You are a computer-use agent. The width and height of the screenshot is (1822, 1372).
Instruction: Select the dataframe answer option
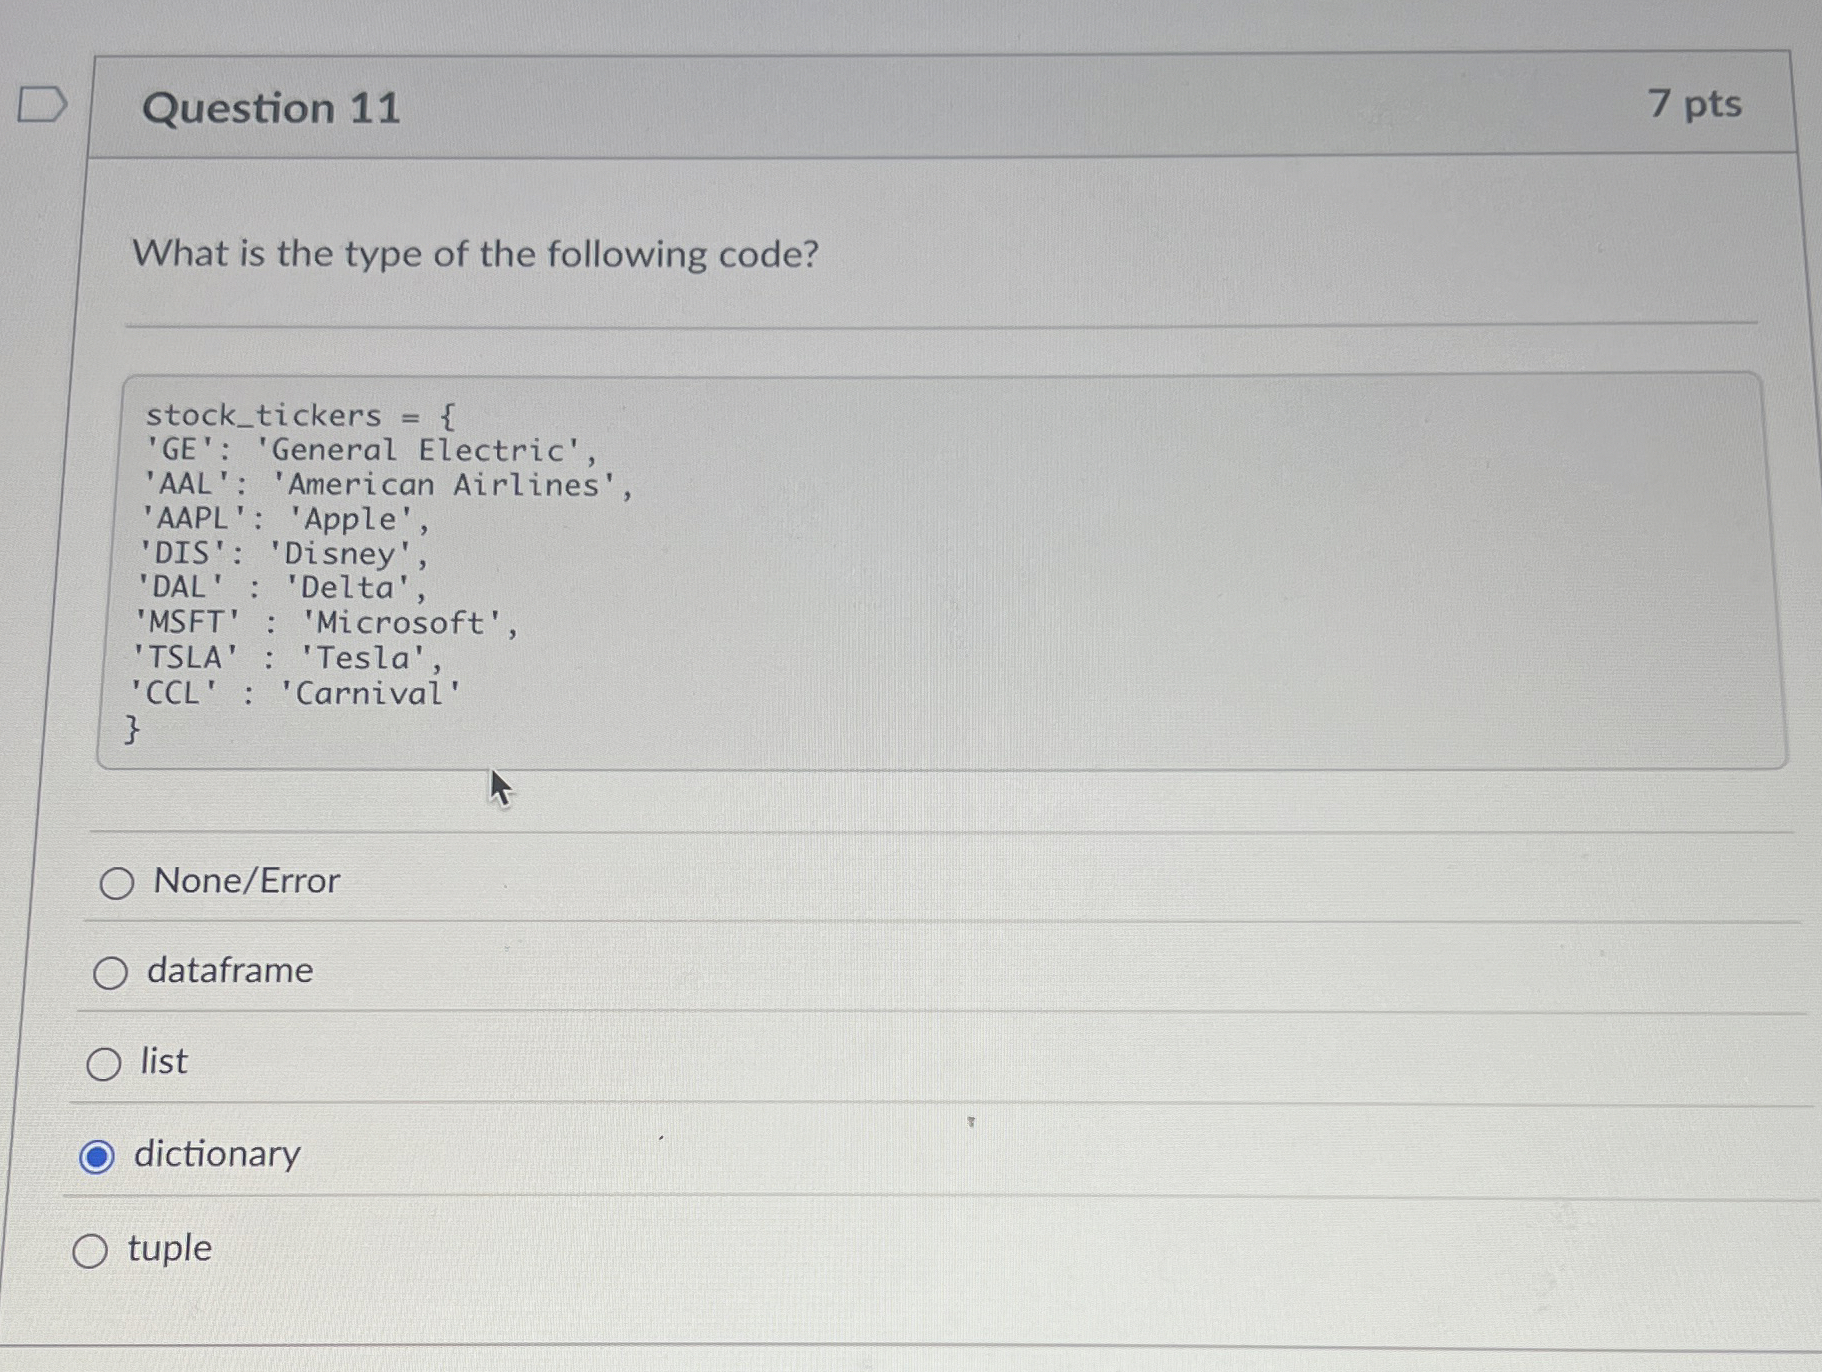pyautogui.click(x=110, y=970)
